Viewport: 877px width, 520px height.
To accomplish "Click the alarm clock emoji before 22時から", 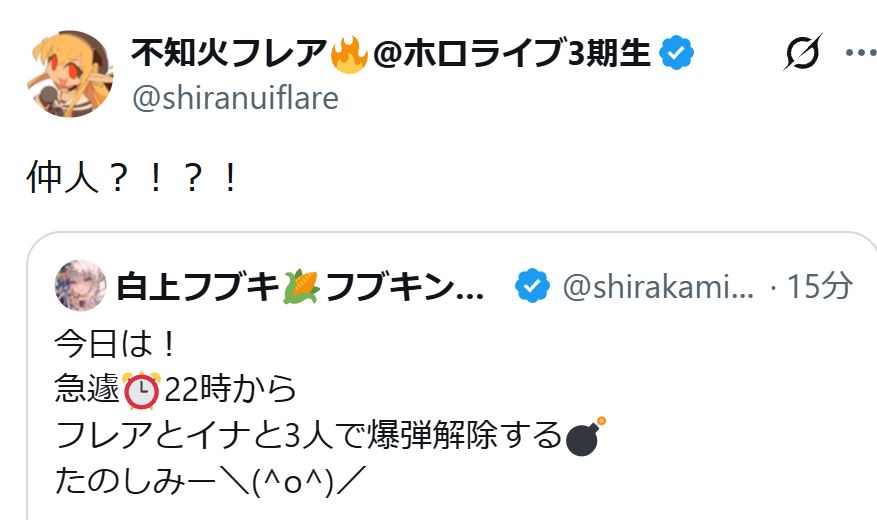I will 142,389.
